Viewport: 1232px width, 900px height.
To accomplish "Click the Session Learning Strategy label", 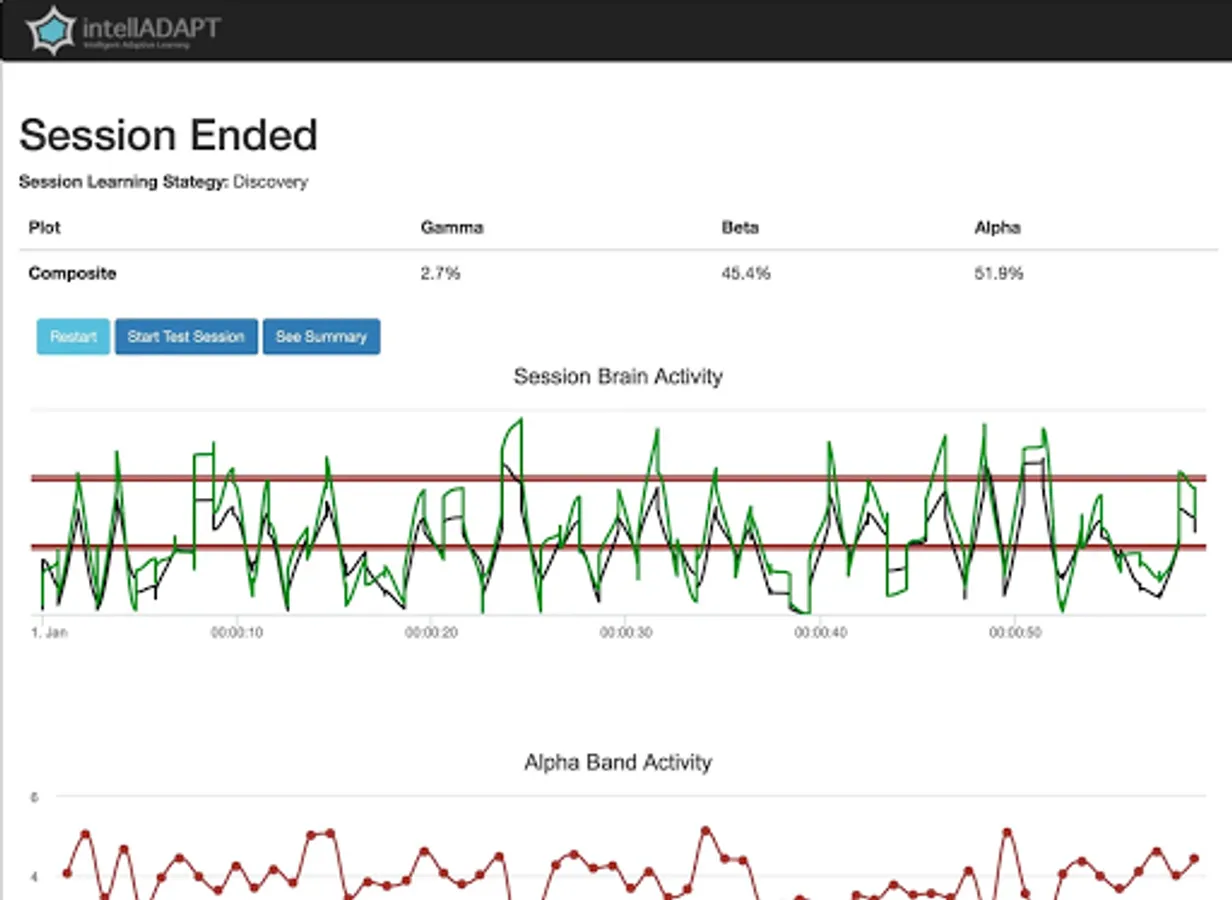I will click(124, 182).
